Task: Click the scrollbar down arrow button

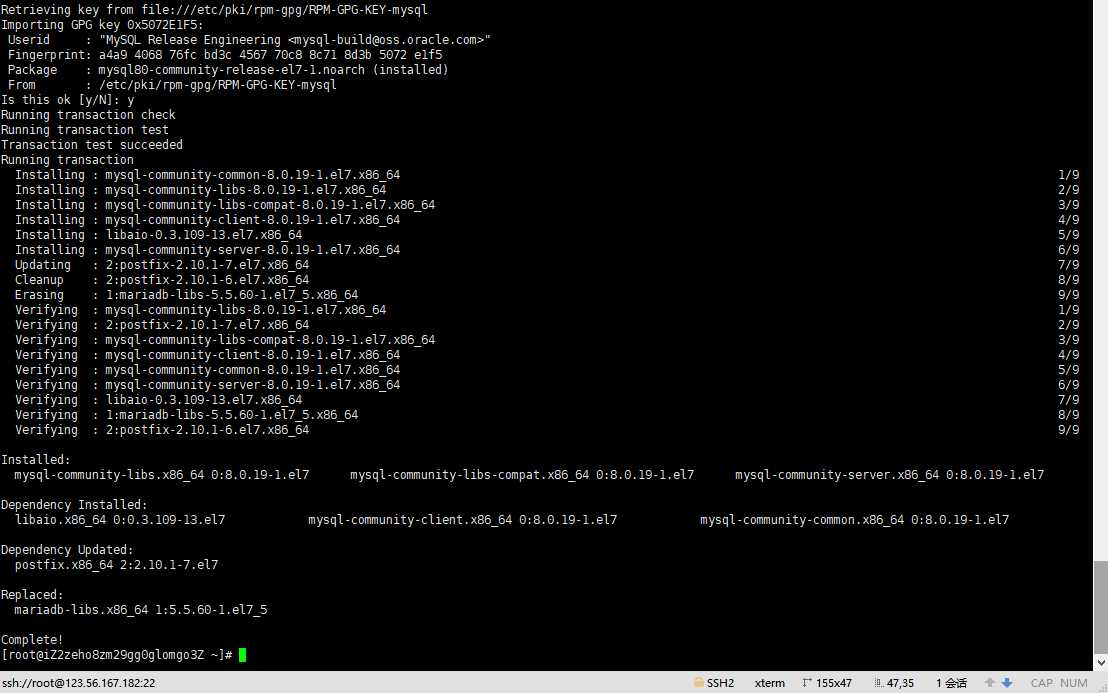Action: (x=1101, y=663)
